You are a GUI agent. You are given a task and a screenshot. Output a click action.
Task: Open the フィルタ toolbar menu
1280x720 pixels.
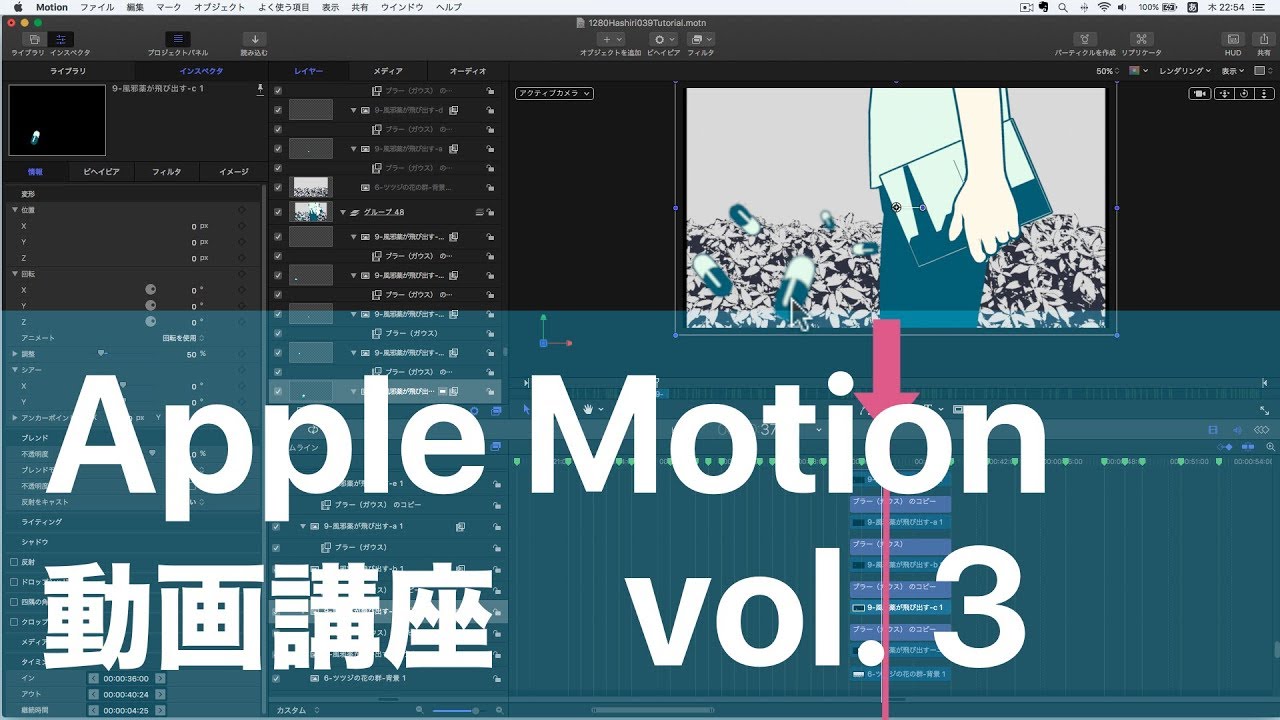coord(700,40)
